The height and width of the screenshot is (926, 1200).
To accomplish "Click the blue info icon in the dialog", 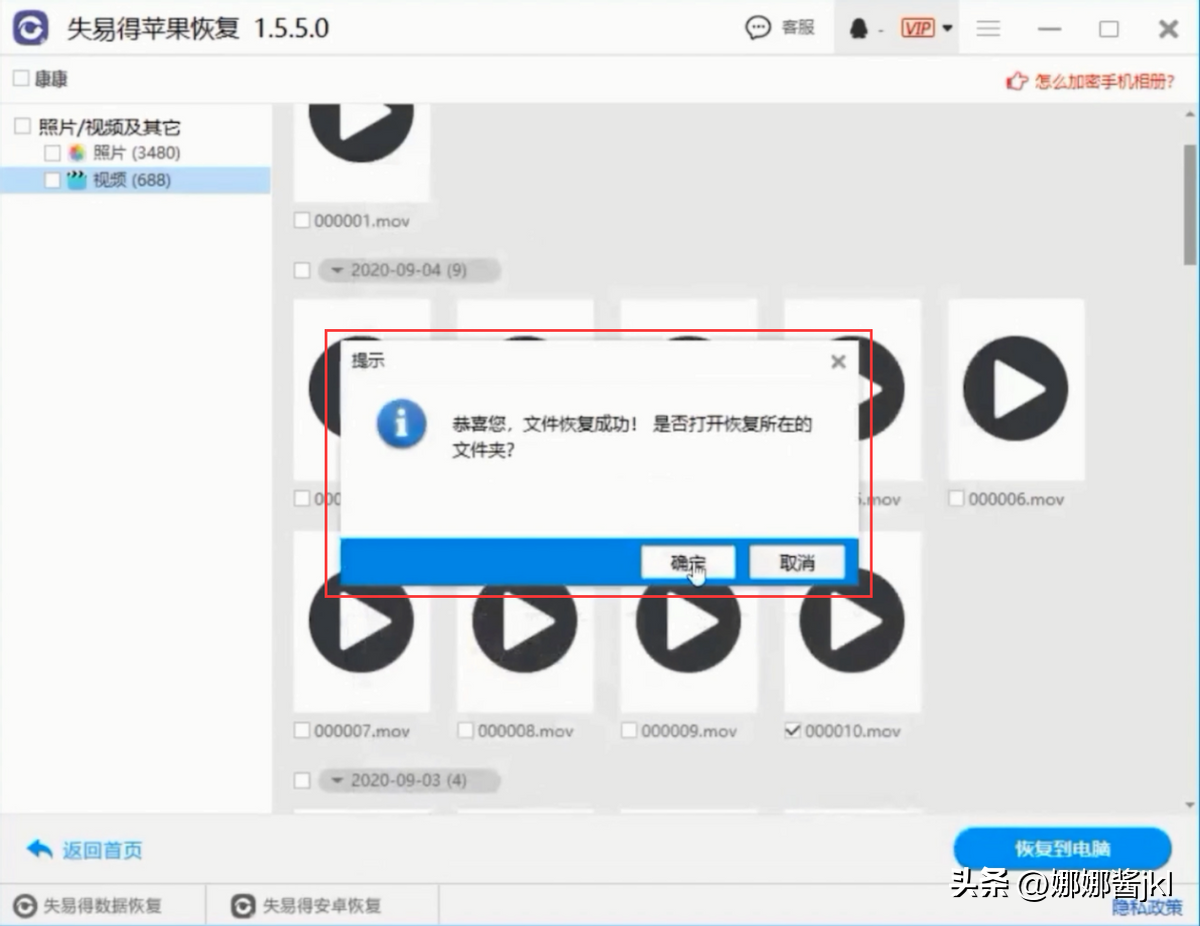I will click(401, 424).
